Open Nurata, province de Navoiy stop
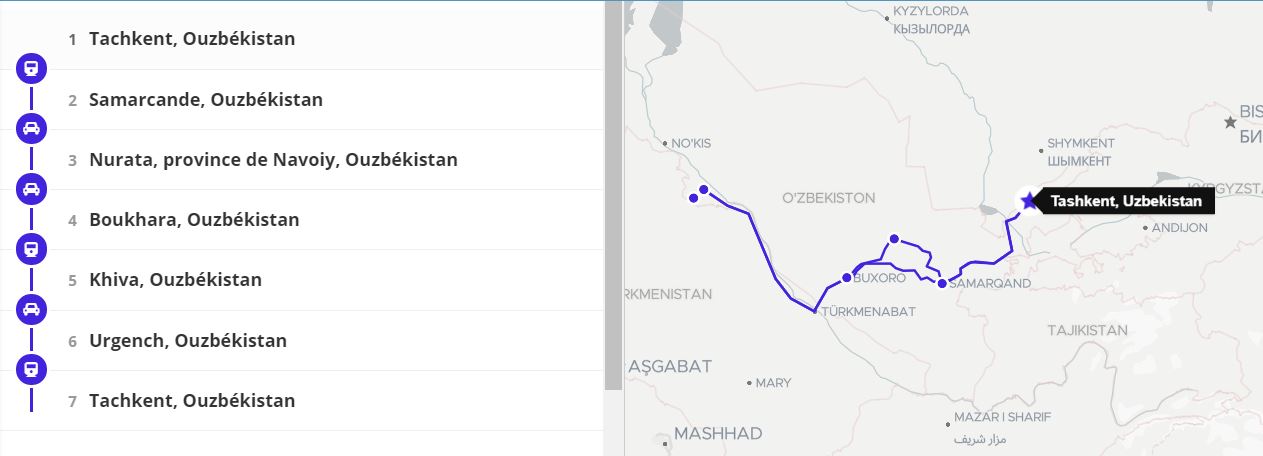 click(273, 160)
